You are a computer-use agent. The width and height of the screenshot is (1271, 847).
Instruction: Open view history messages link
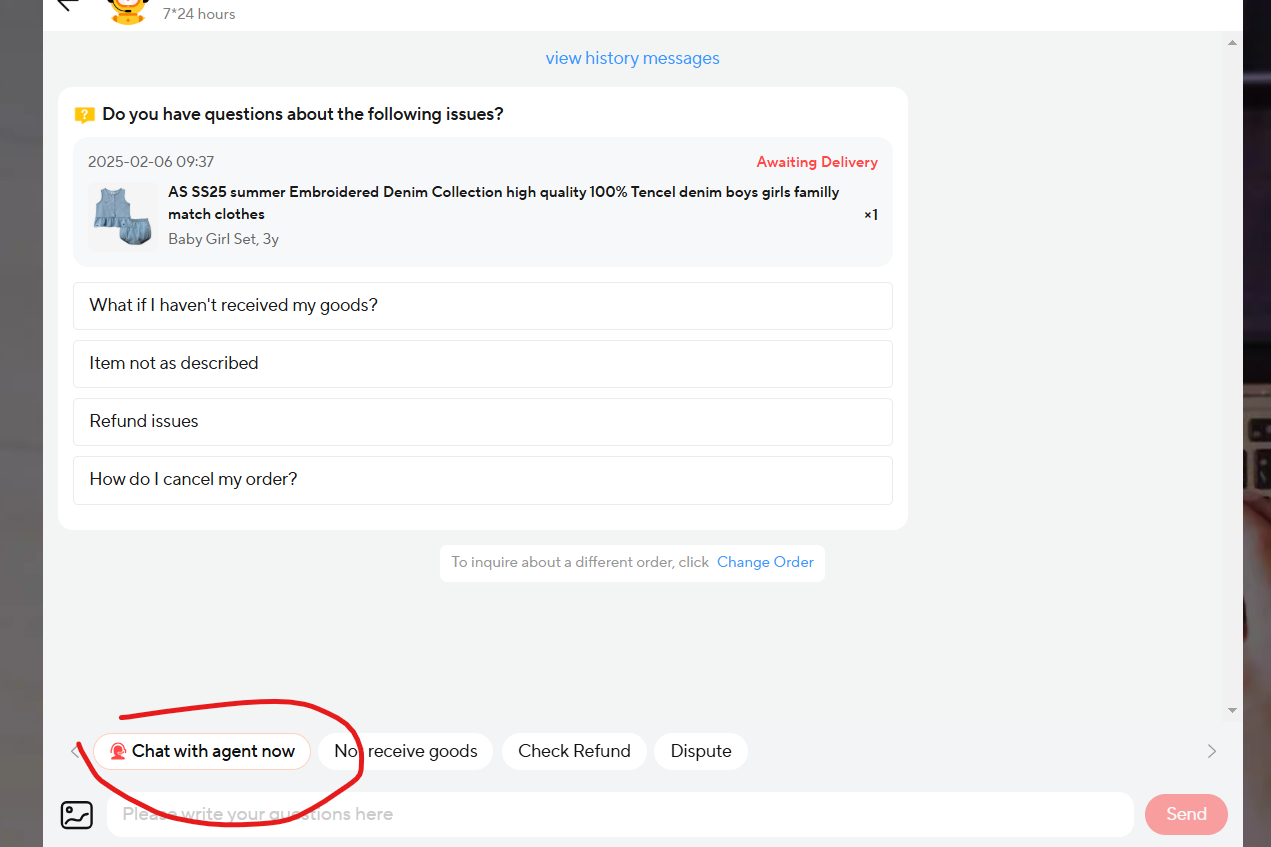point(632,58)
